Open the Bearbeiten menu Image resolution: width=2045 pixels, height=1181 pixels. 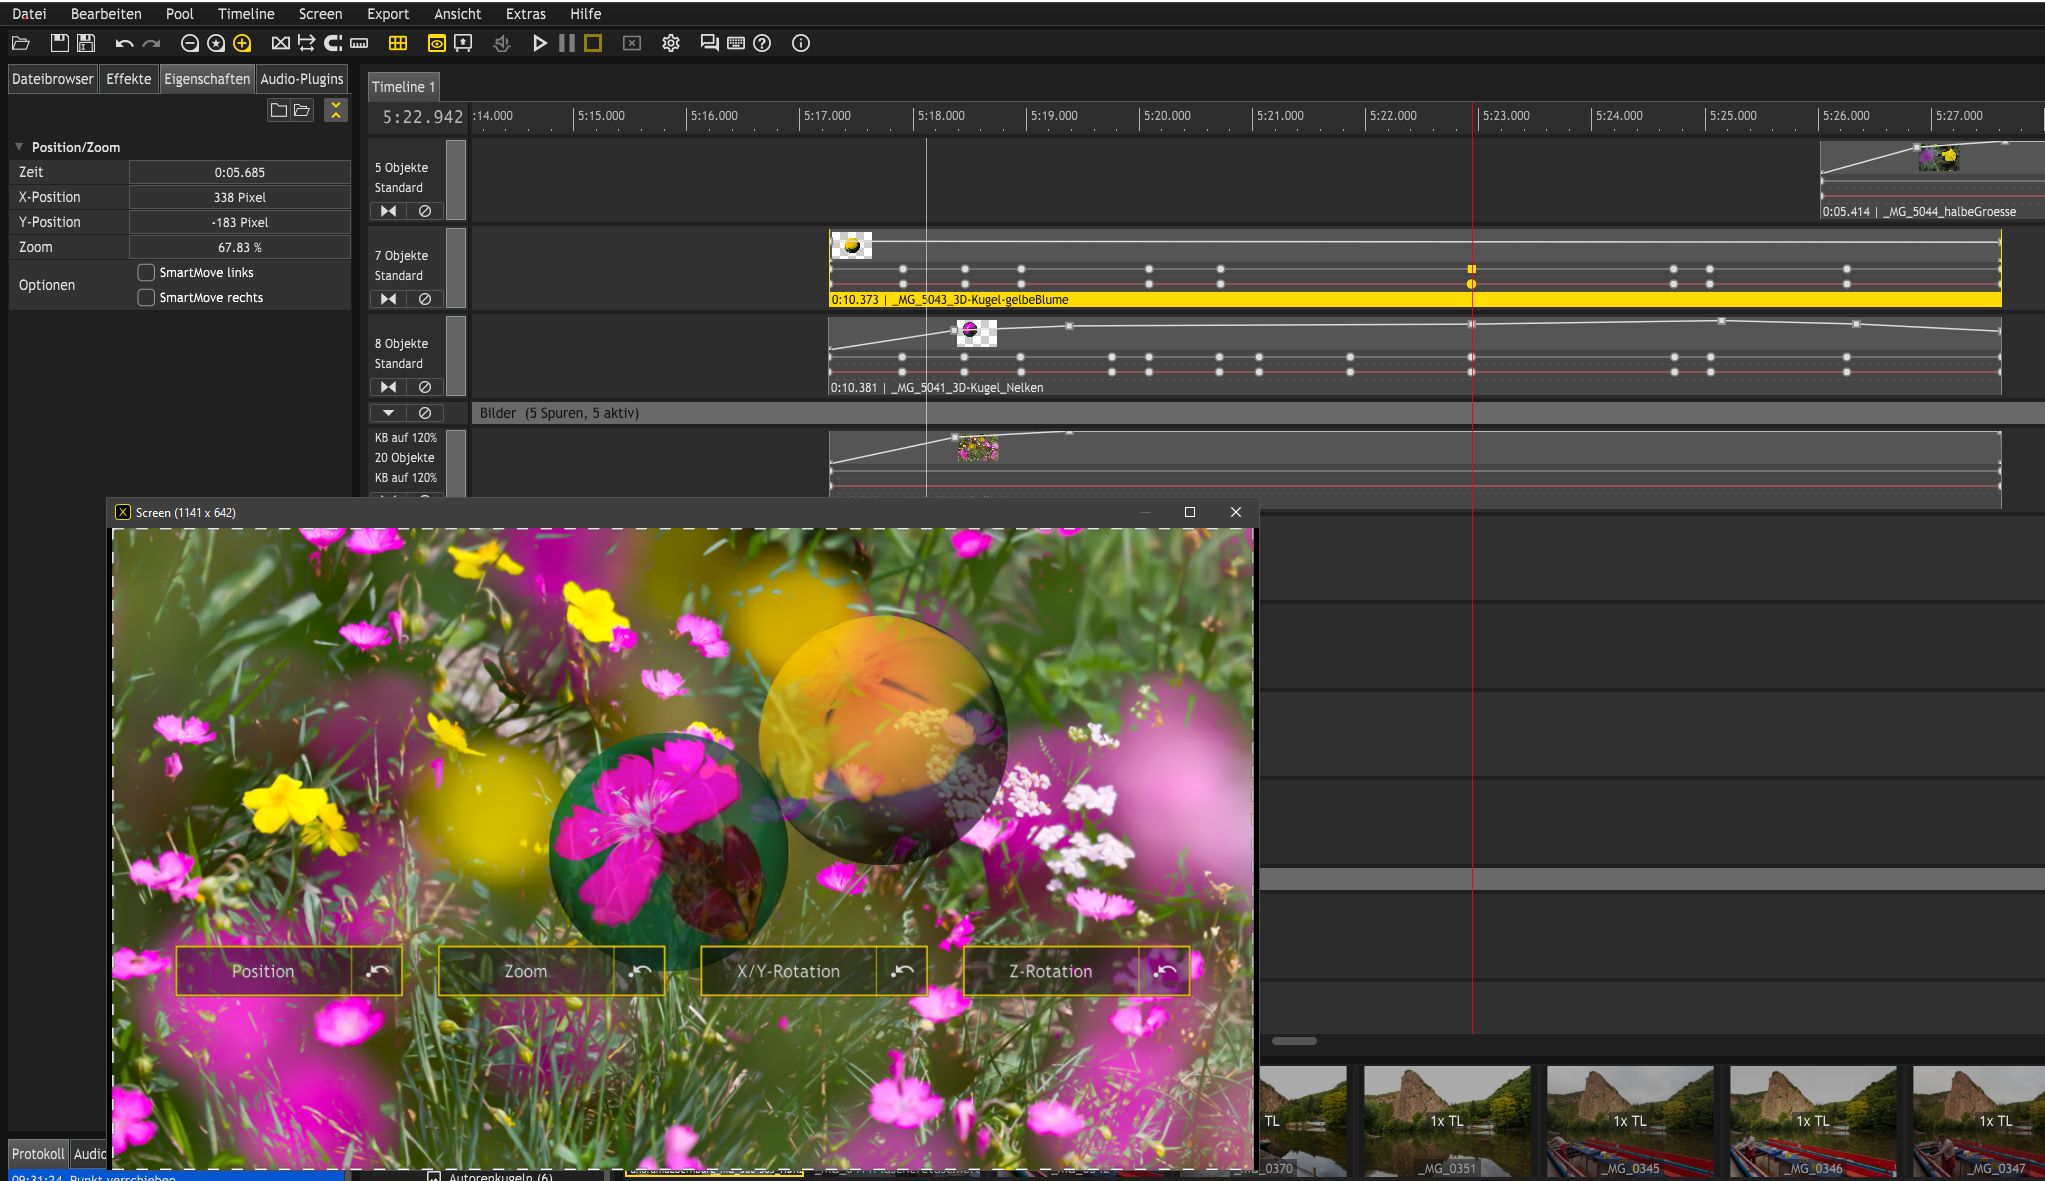[106, 14]
